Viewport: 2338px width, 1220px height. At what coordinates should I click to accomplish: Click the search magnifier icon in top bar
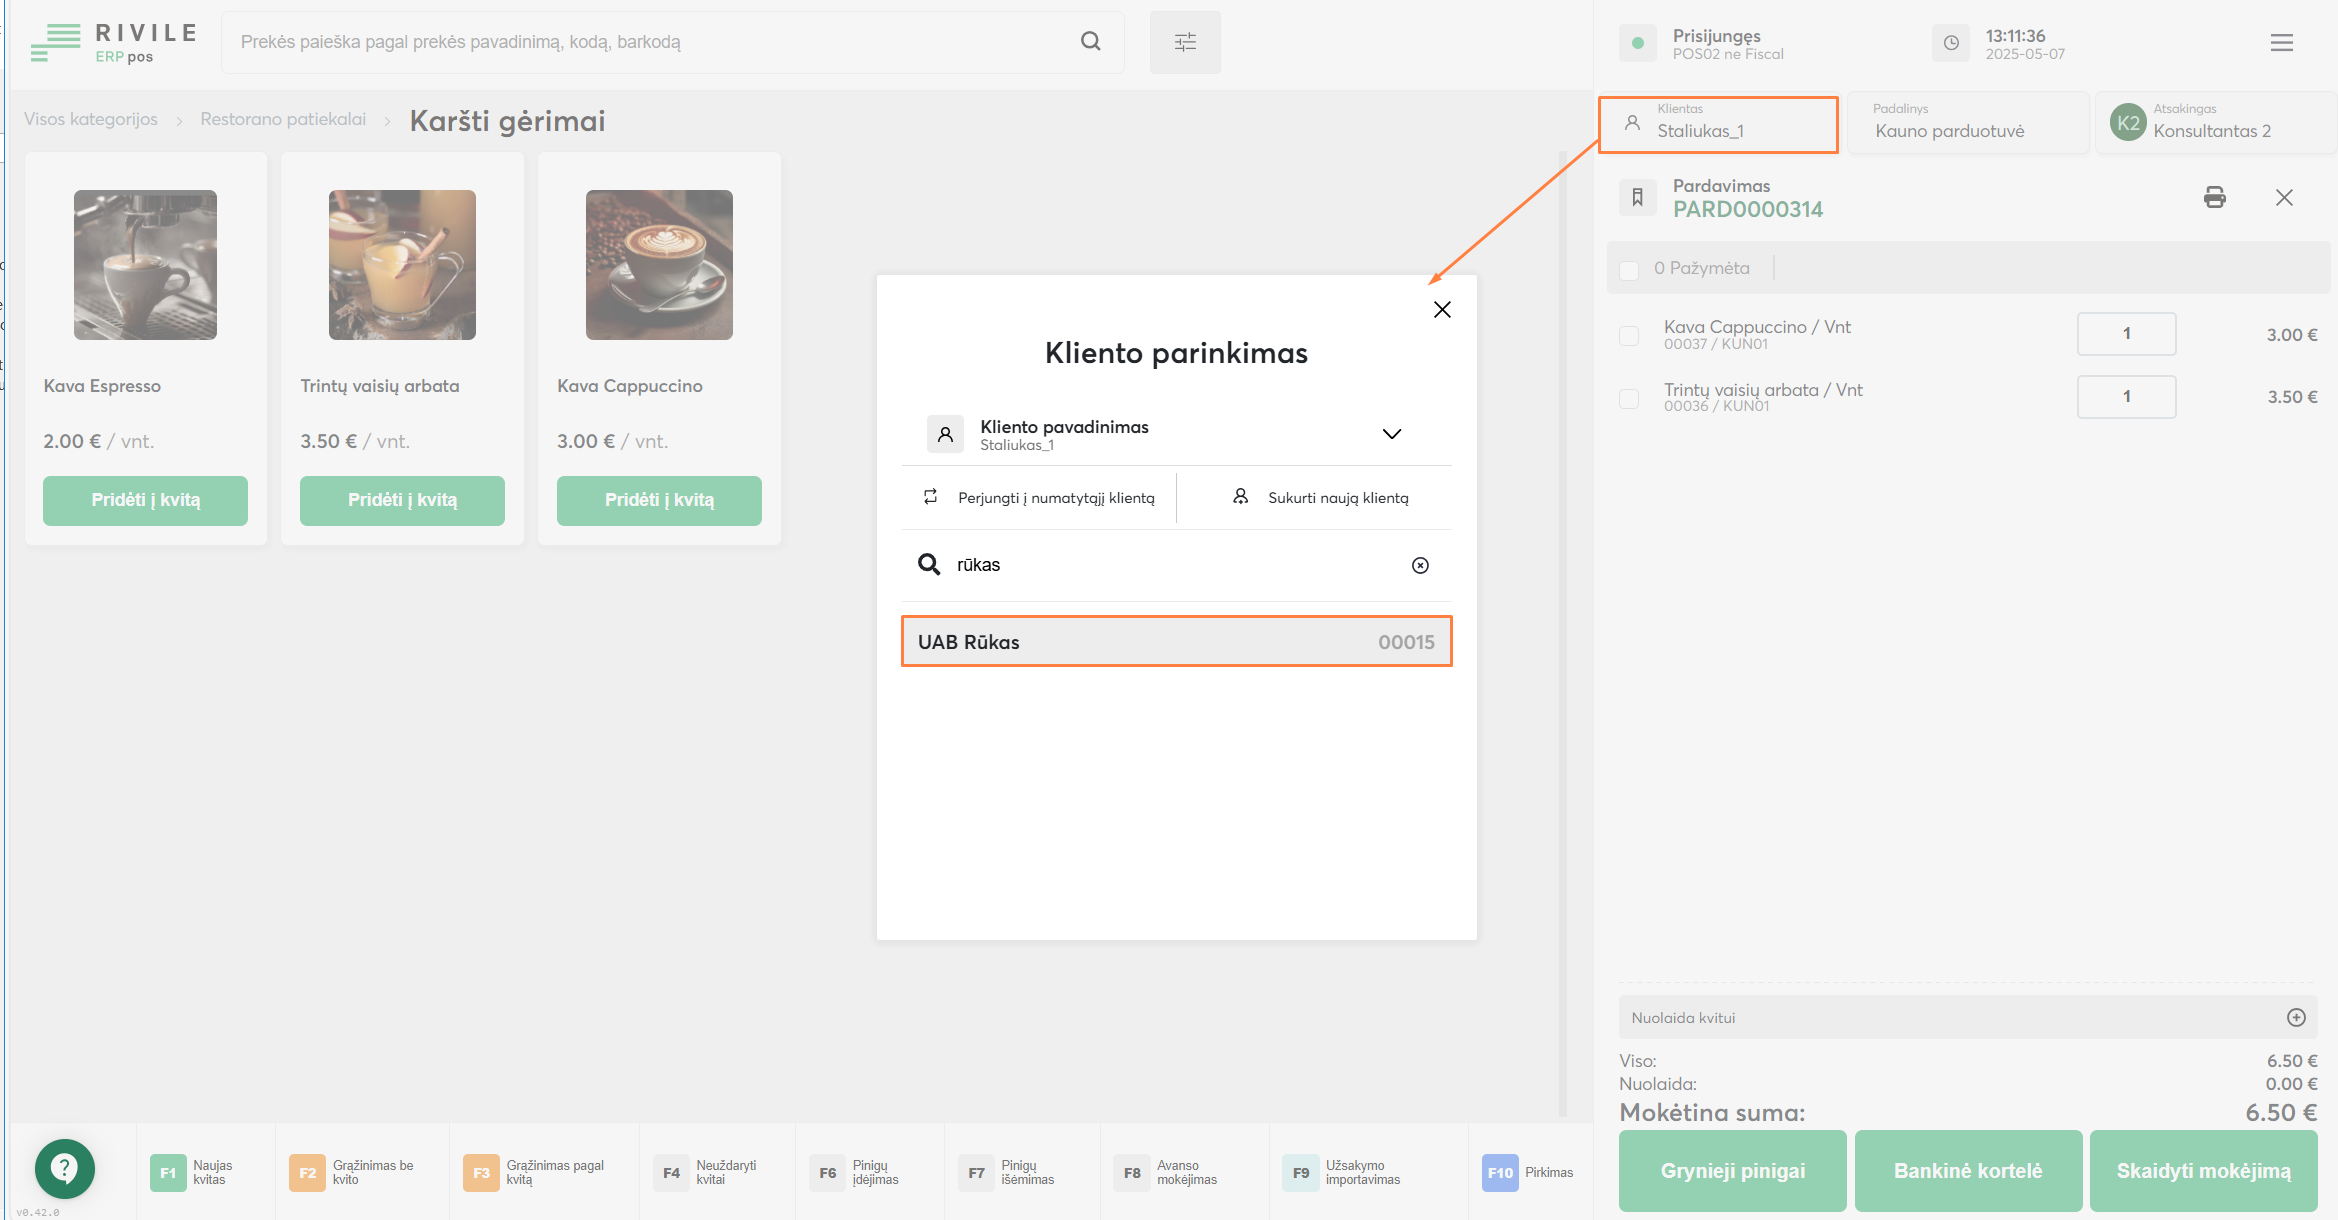tap(1090, 41)
